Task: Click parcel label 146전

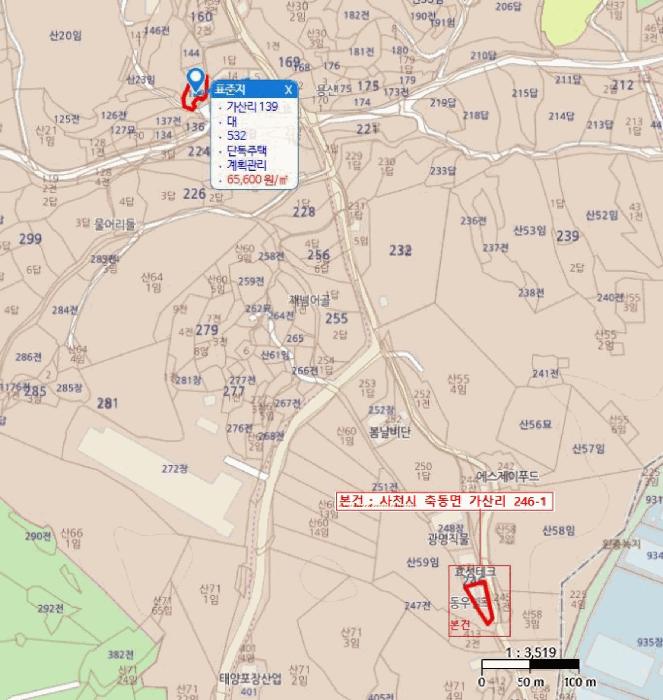Action: (x=157, y=30)
